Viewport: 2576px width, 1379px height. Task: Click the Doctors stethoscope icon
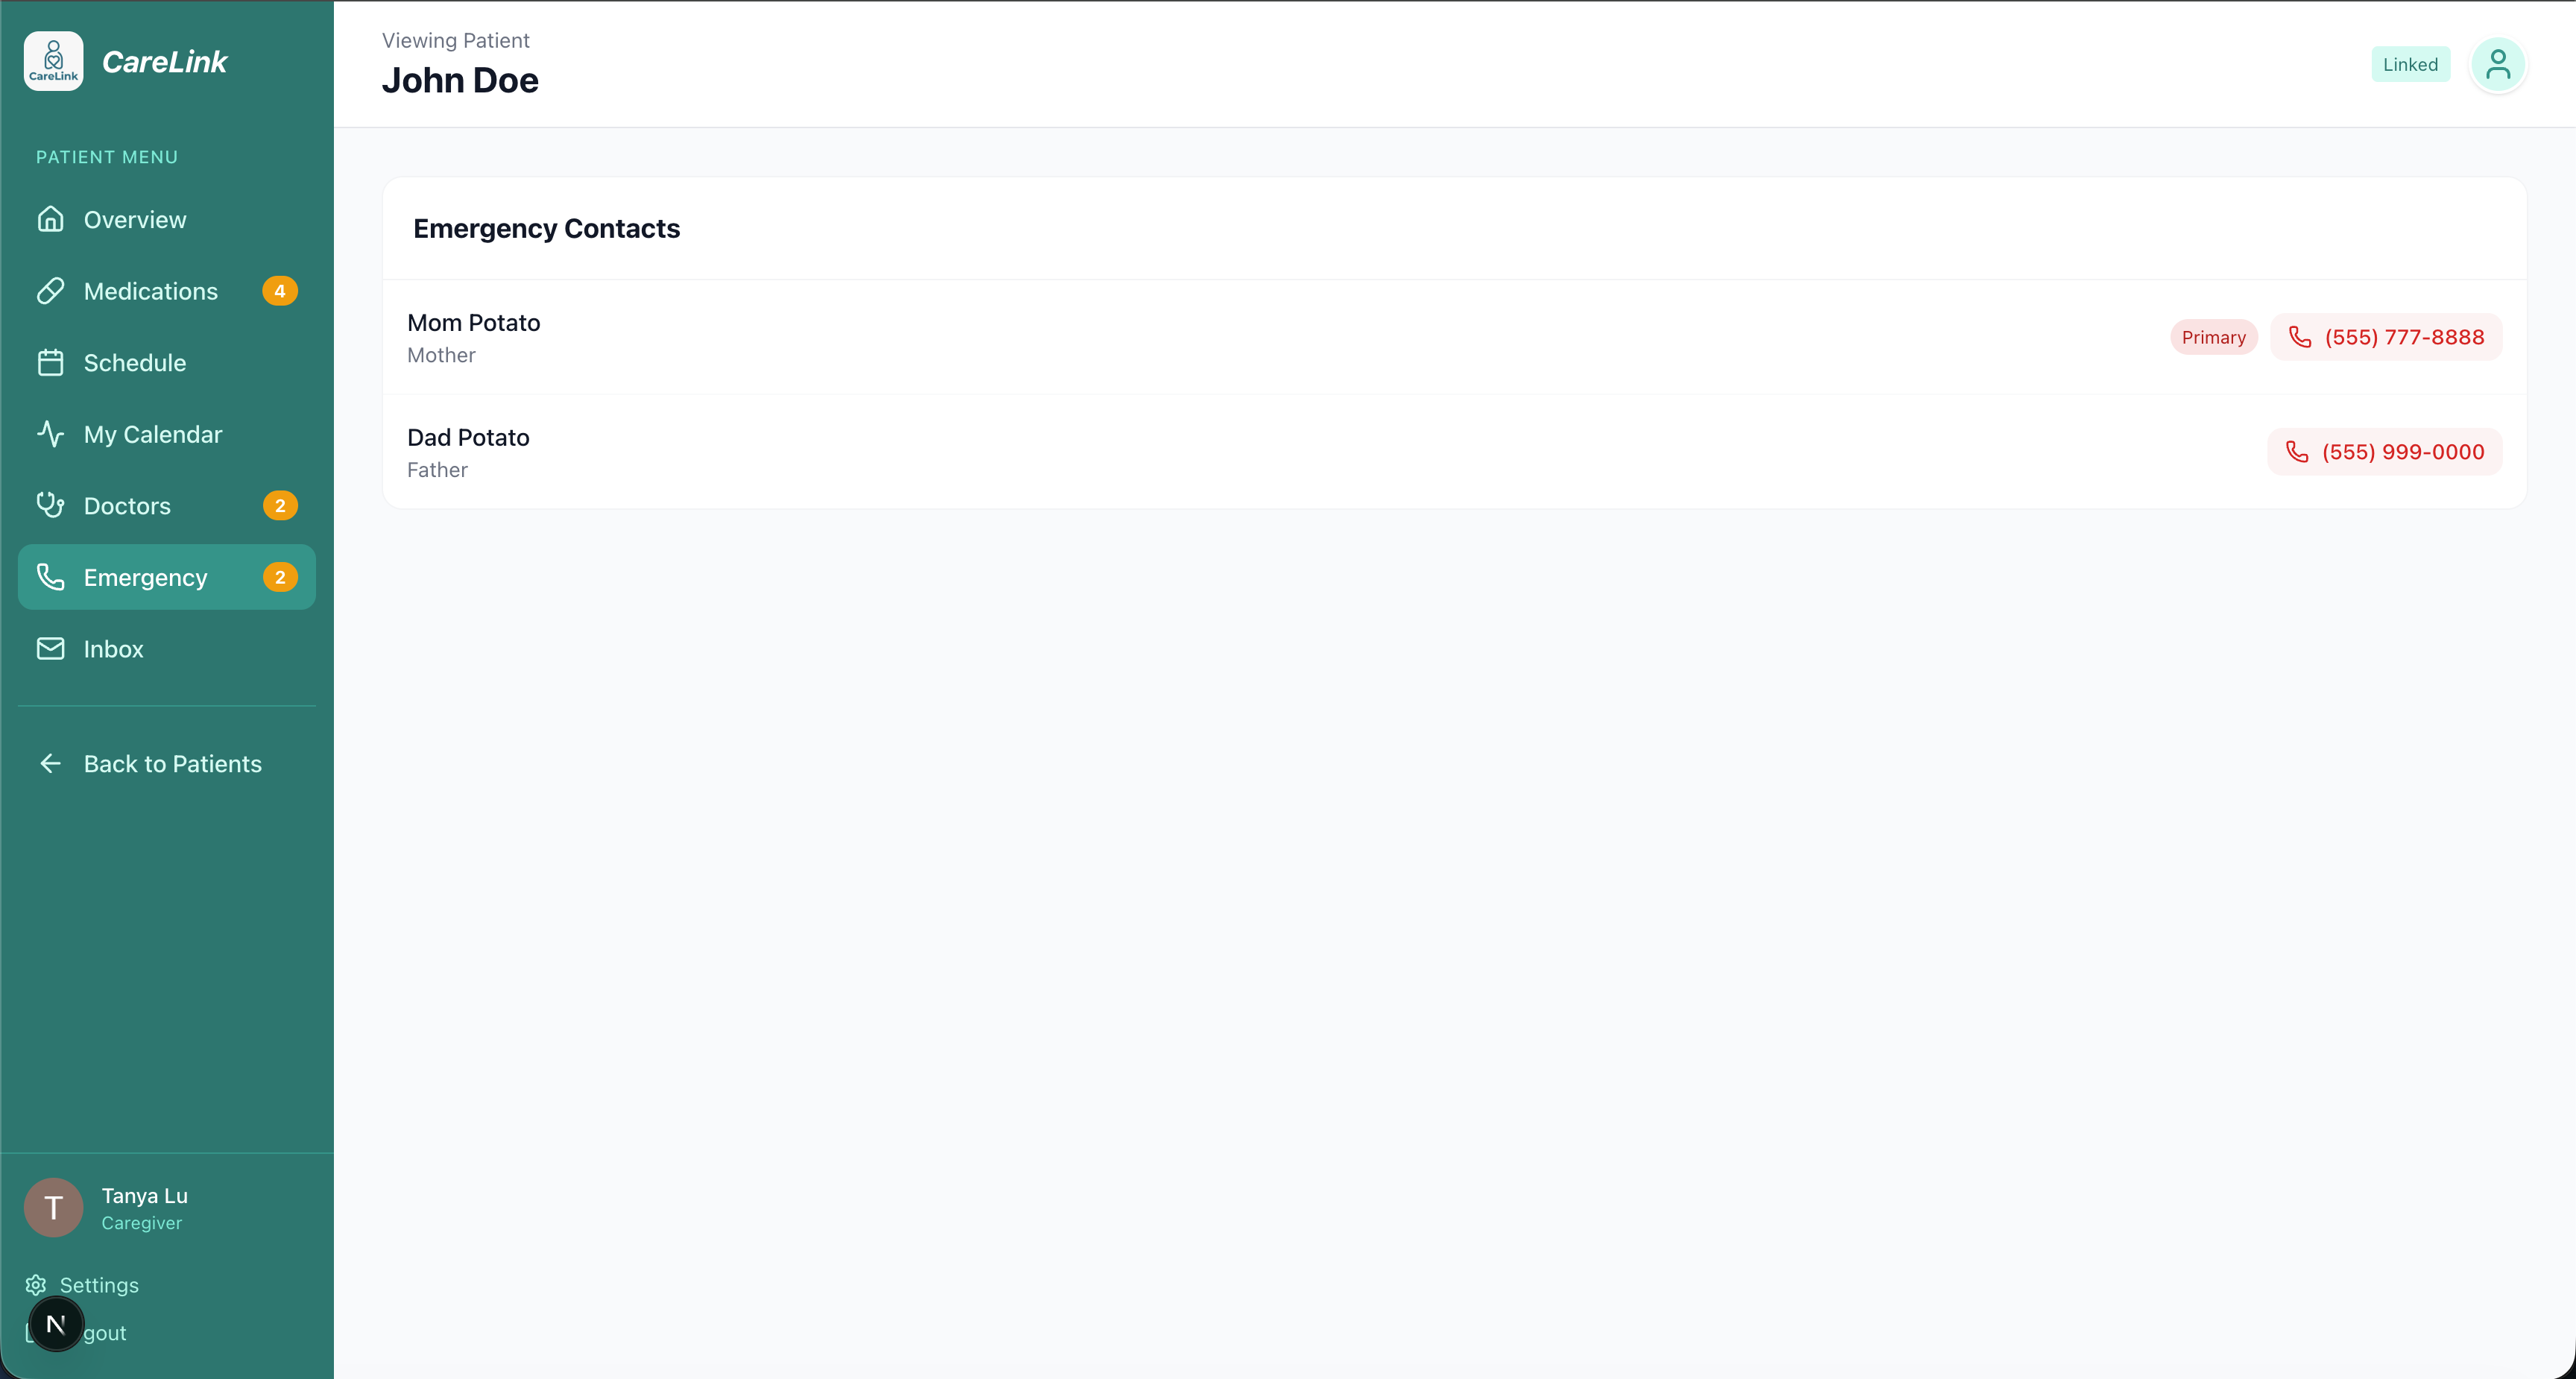pos(50,505)
